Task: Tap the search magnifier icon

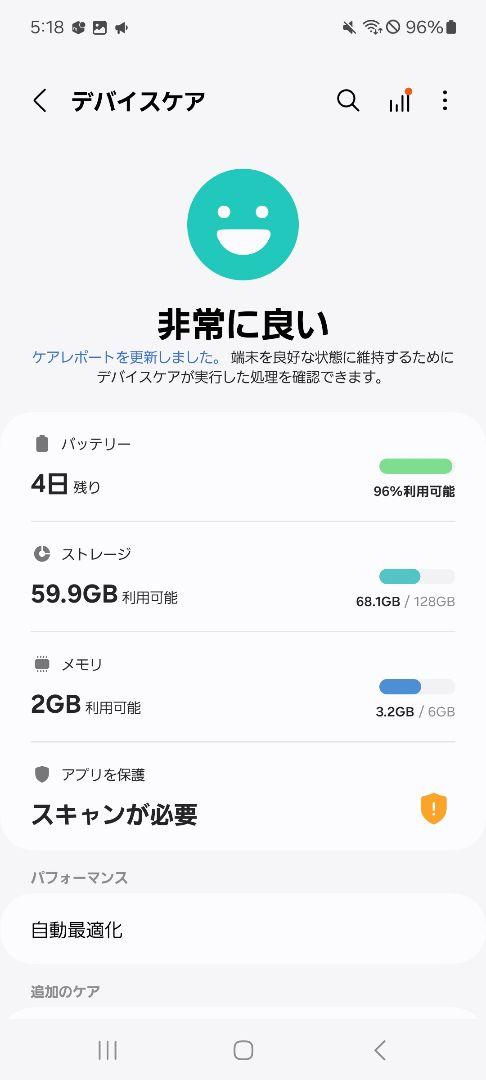Action: [x=348, y=101]
